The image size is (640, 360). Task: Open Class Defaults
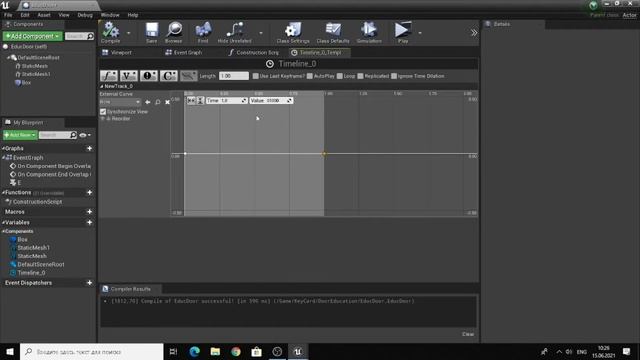(x=333, y=32)
